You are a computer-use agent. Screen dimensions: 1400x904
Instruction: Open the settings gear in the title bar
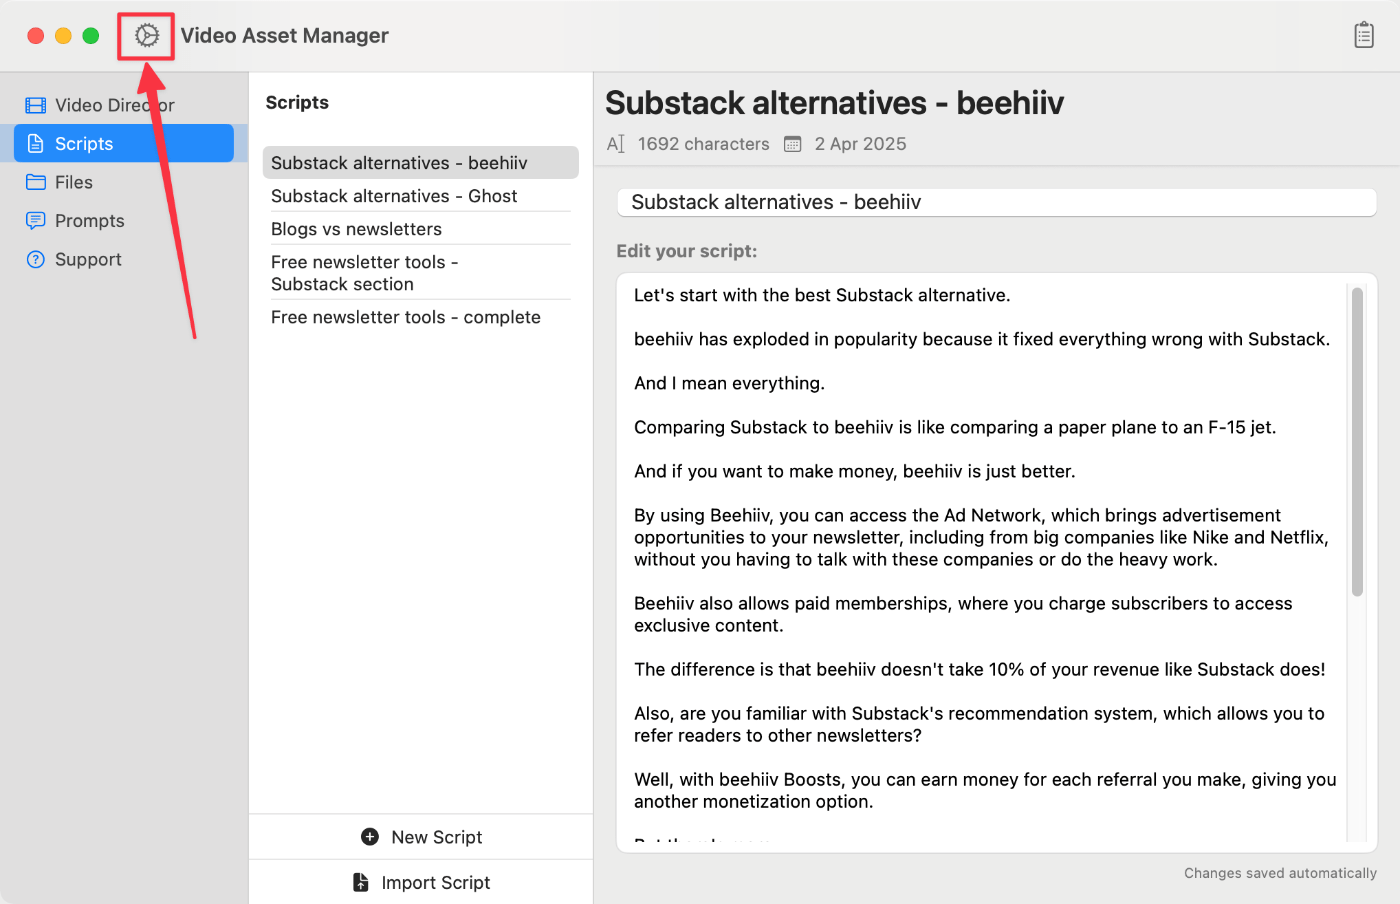pos(146,34)
